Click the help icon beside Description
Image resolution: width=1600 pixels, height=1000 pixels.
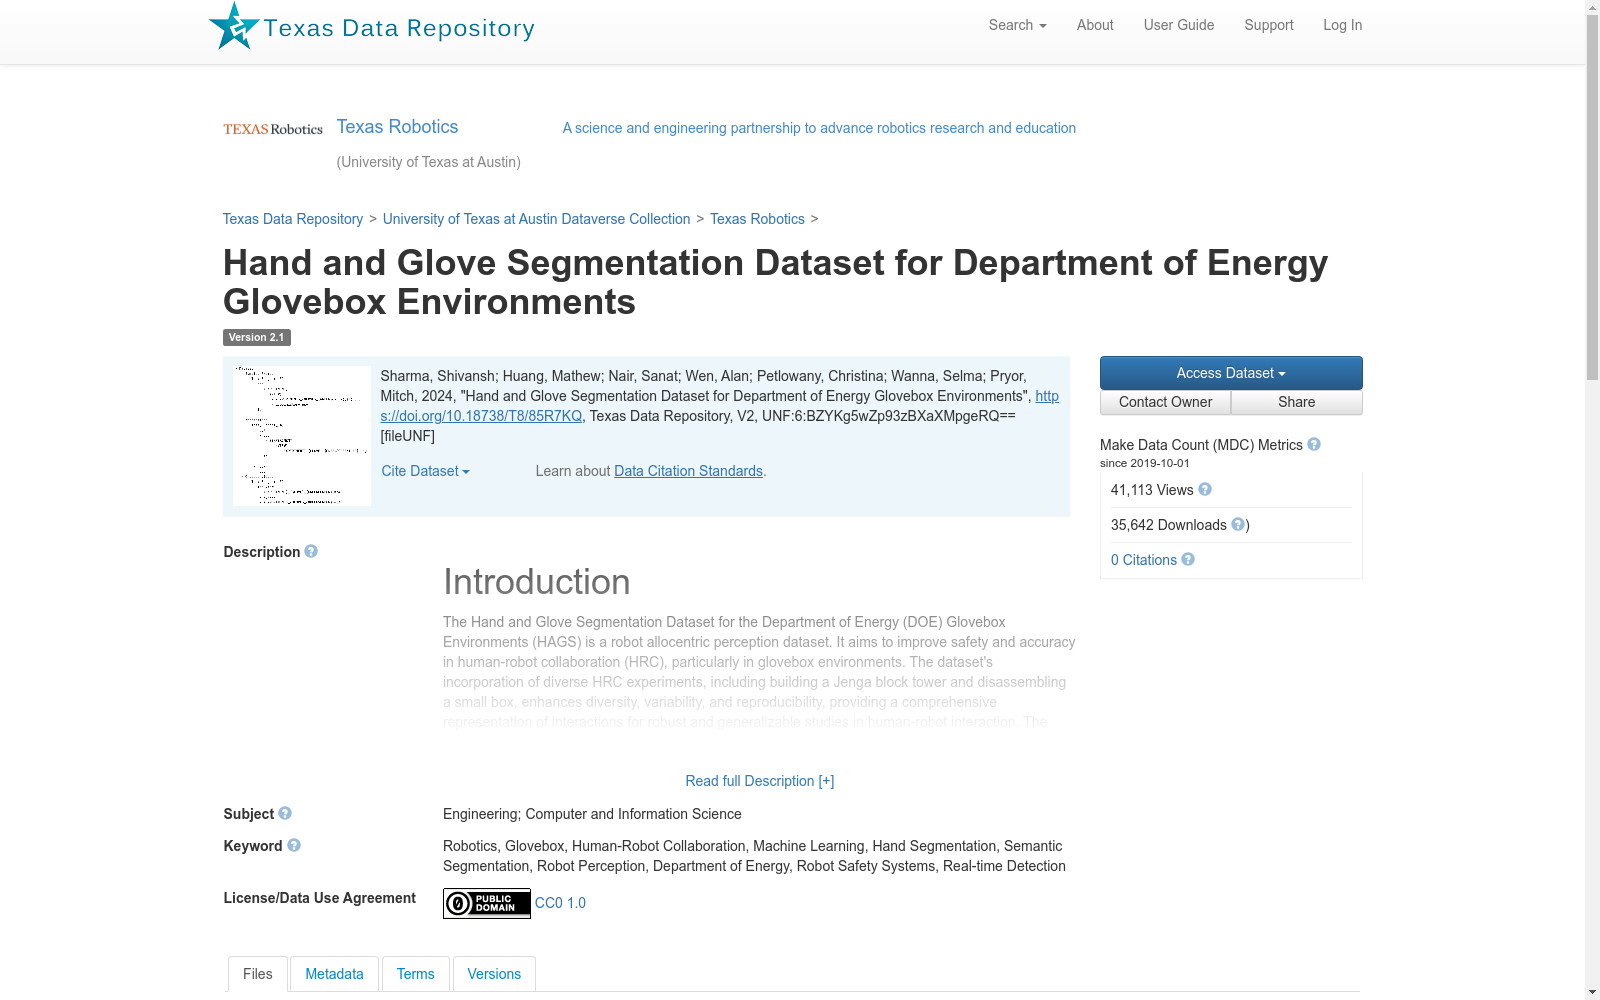pyautogui.click(x=311, y=551)
